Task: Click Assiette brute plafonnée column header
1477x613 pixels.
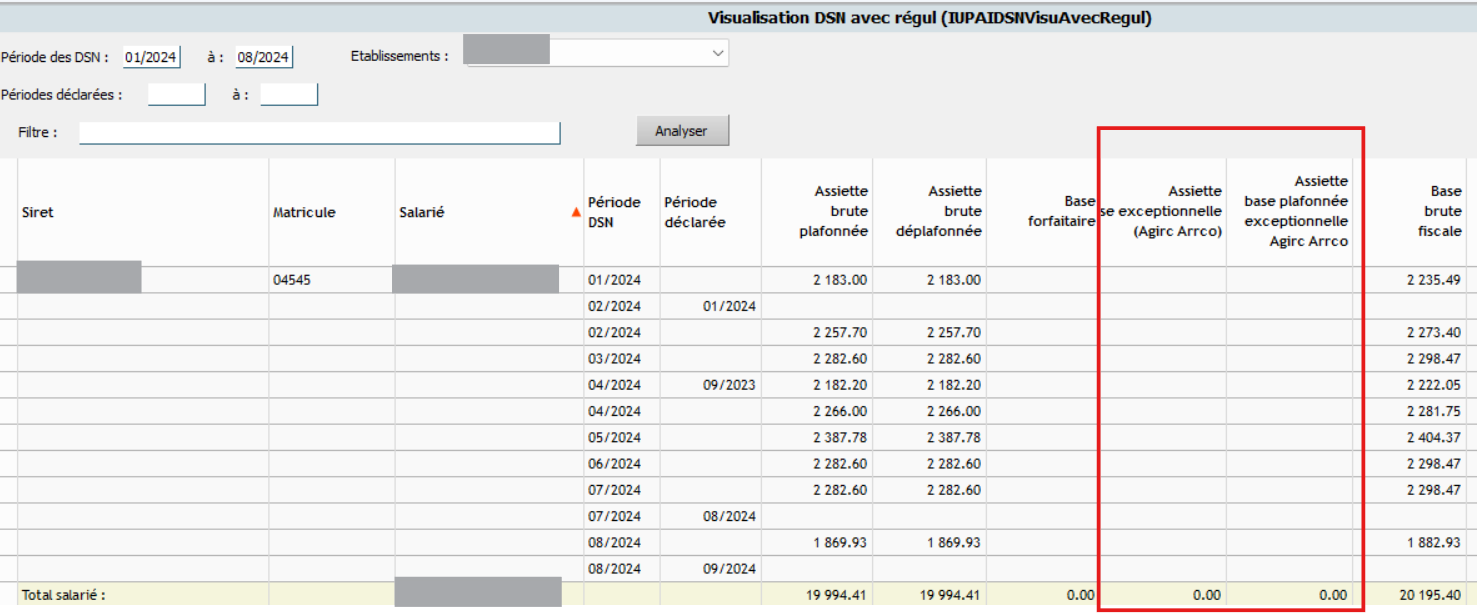Action: coord(834,211)
